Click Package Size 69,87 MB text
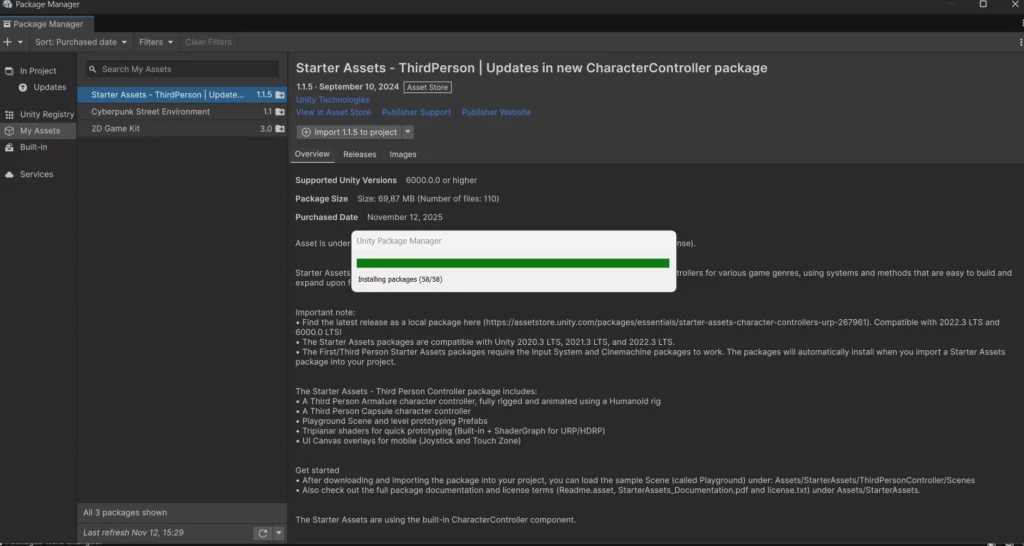Viewport: 1024px width, 546px height. [397, 199]
